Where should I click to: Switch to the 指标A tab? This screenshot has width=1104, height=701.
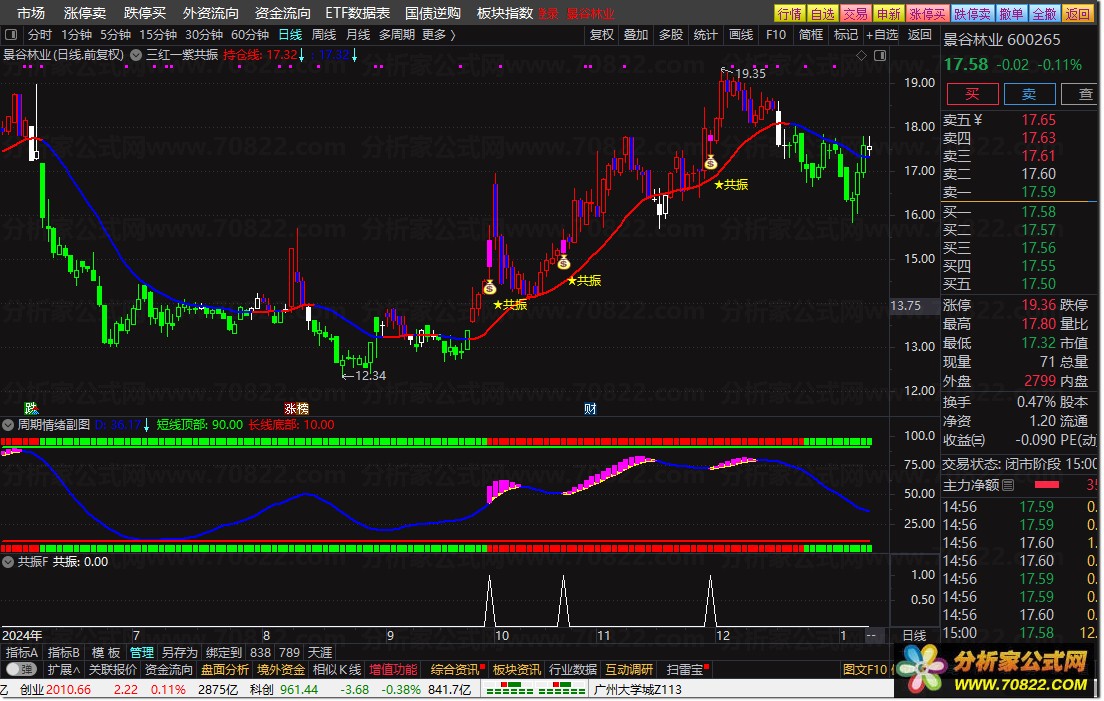[22, 652]
